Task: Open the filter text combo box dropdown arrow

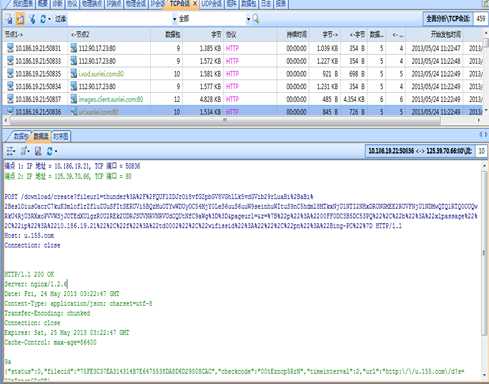Action: click(174, 19)
